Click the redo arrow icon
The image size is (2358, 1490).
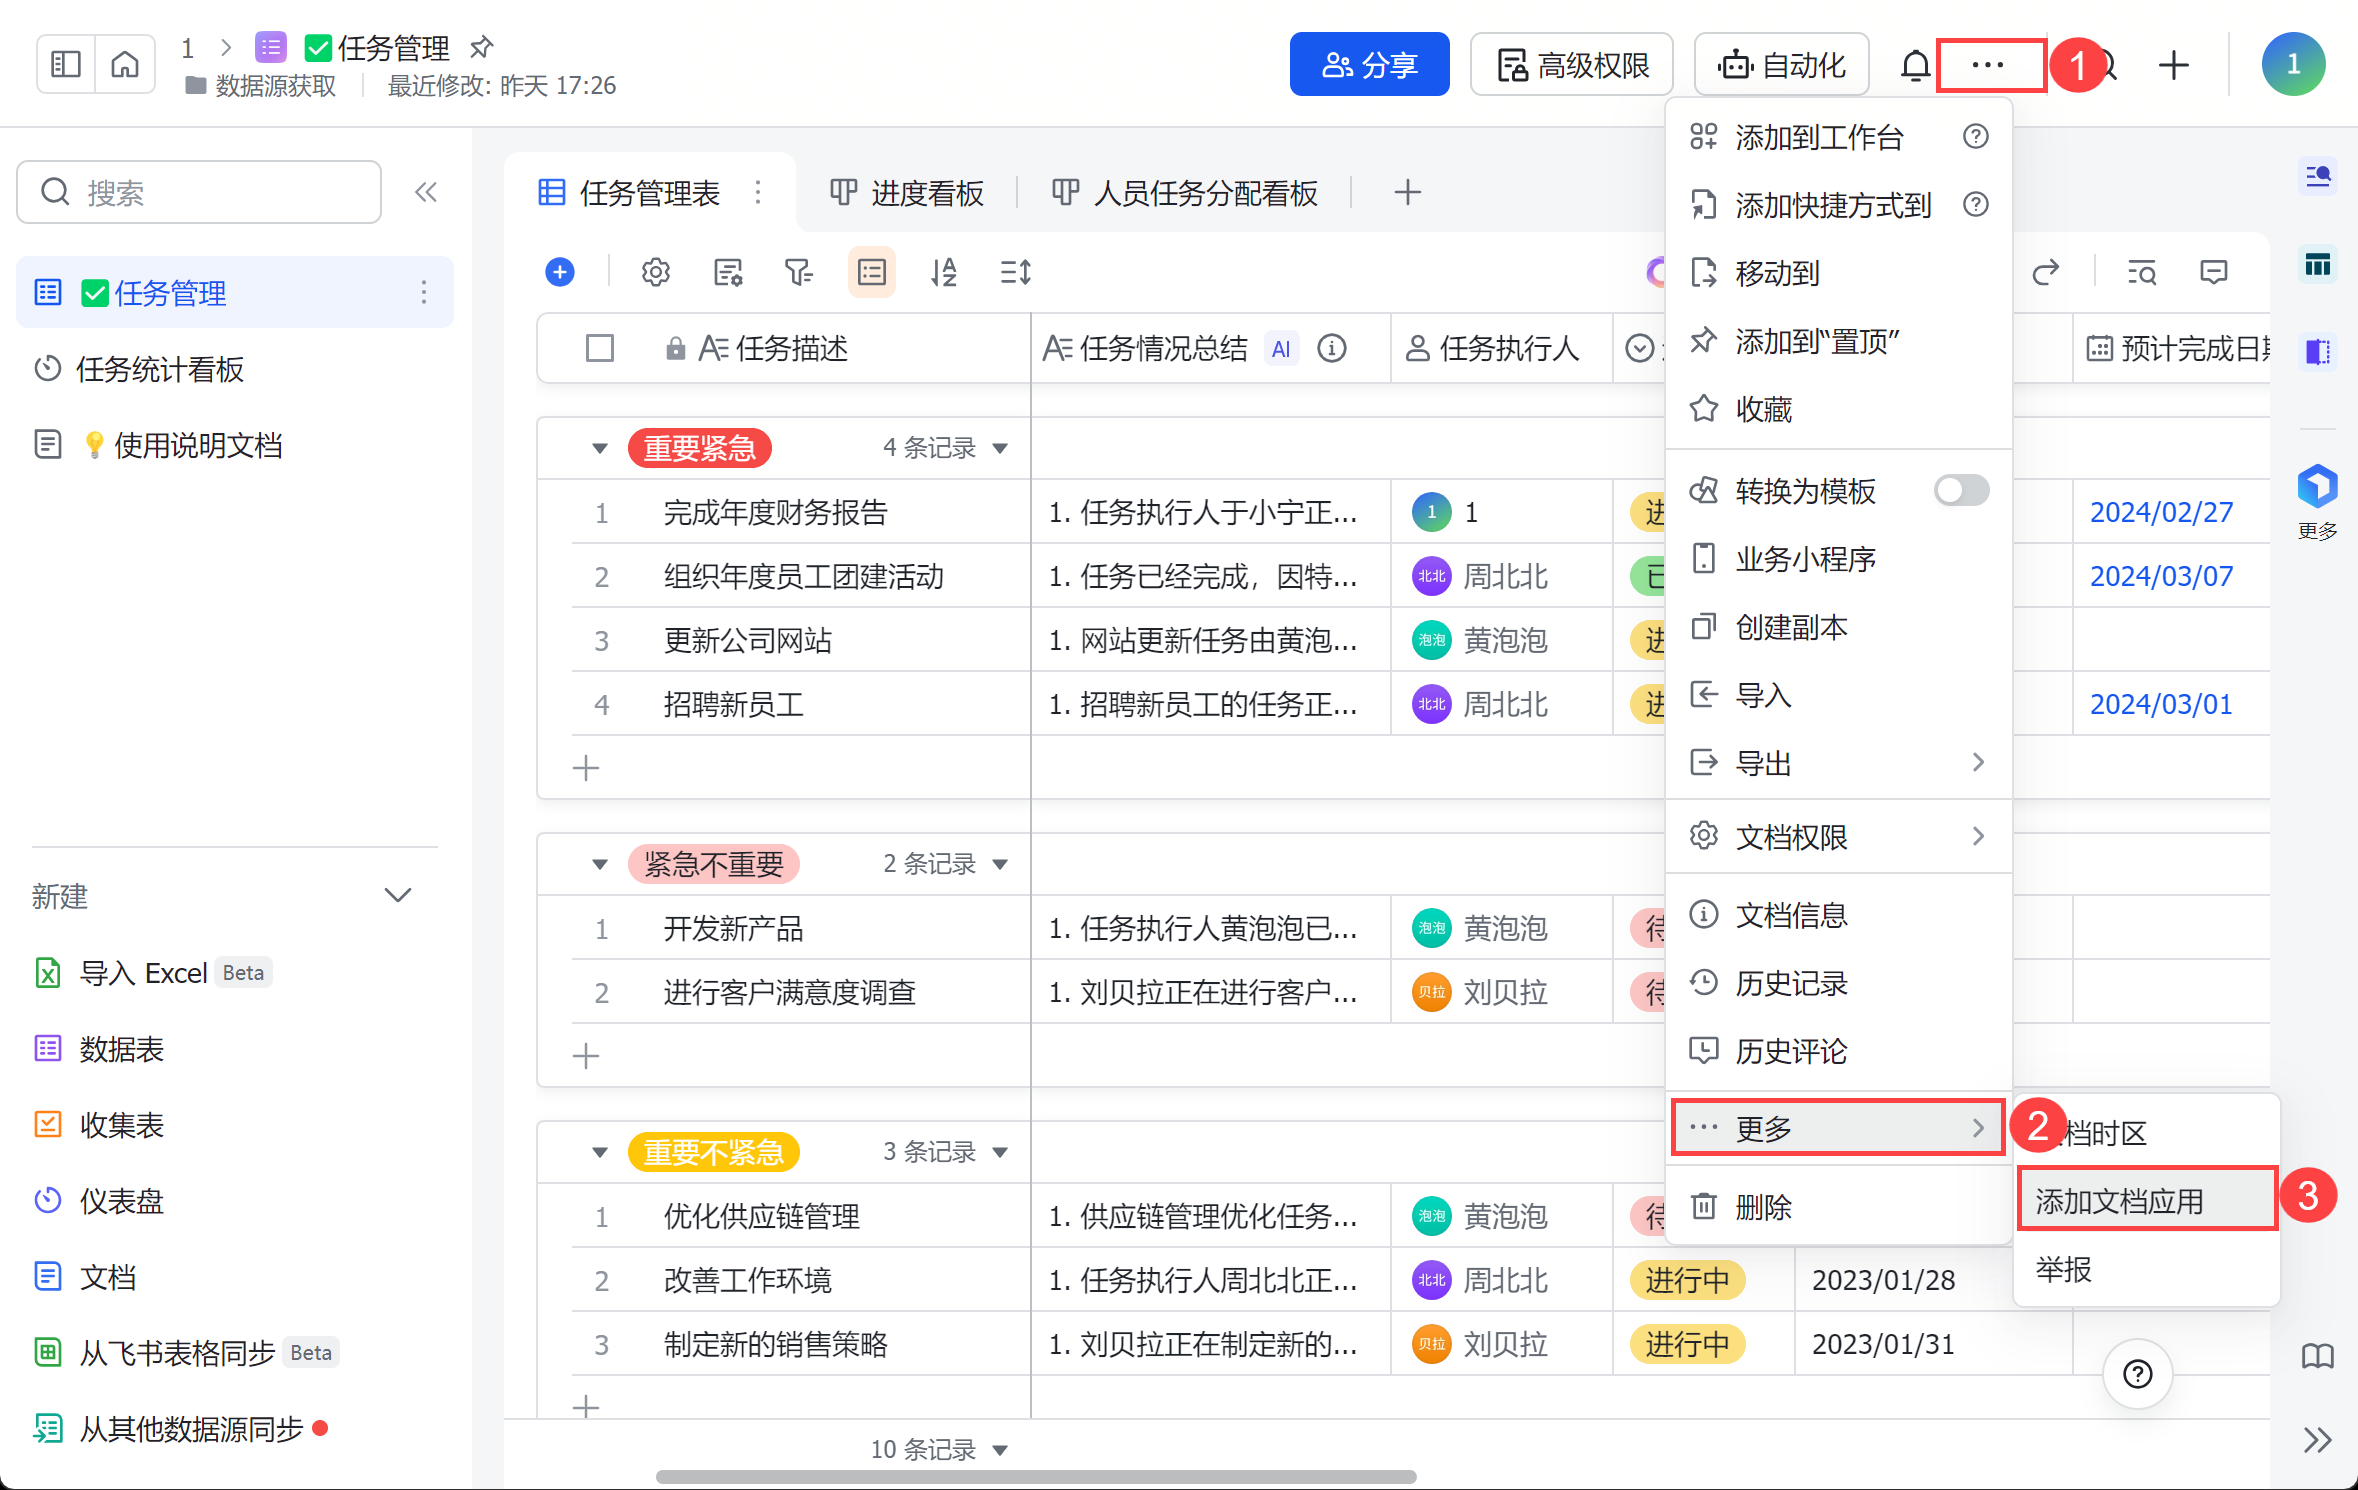[x=2046, y=272]
